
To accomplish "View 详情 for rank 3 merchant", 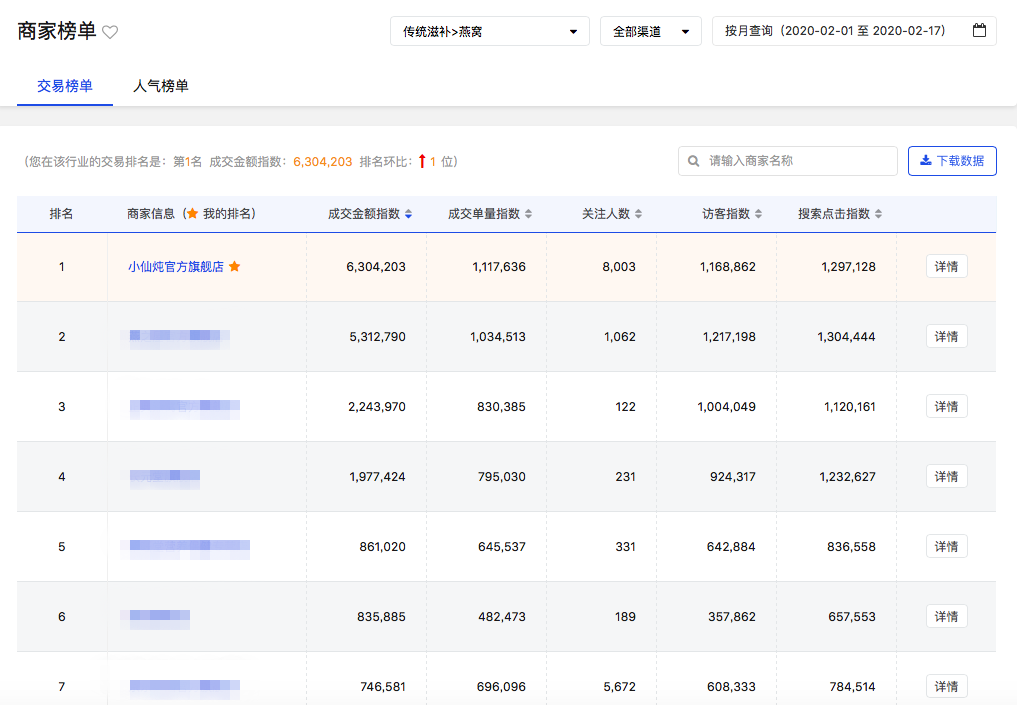I will pyautogui.click(x=946, y=407).
